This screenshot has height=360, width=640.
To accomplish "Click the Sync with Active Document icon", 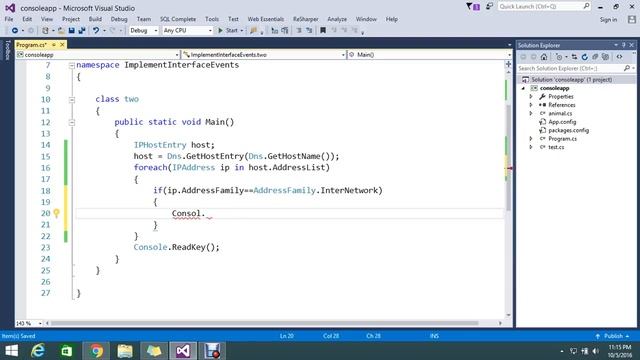I will pos(574,57).
